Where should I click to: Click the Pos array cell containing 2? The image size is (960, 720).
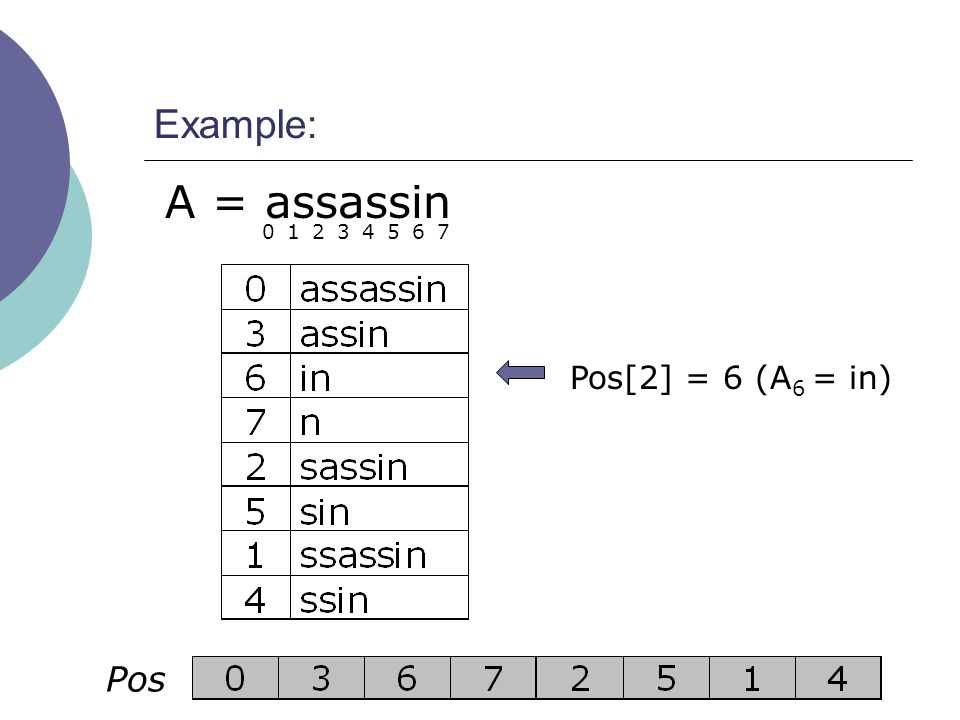pos(580,678)
